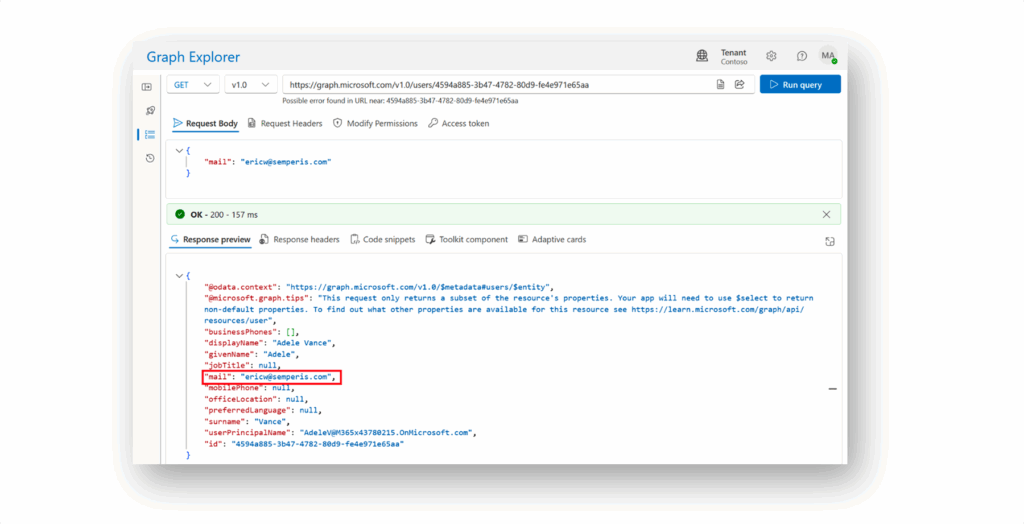Click the givenName "Adele" line
The width and height of the screenshot is (1024, 524).
(251, 354)
